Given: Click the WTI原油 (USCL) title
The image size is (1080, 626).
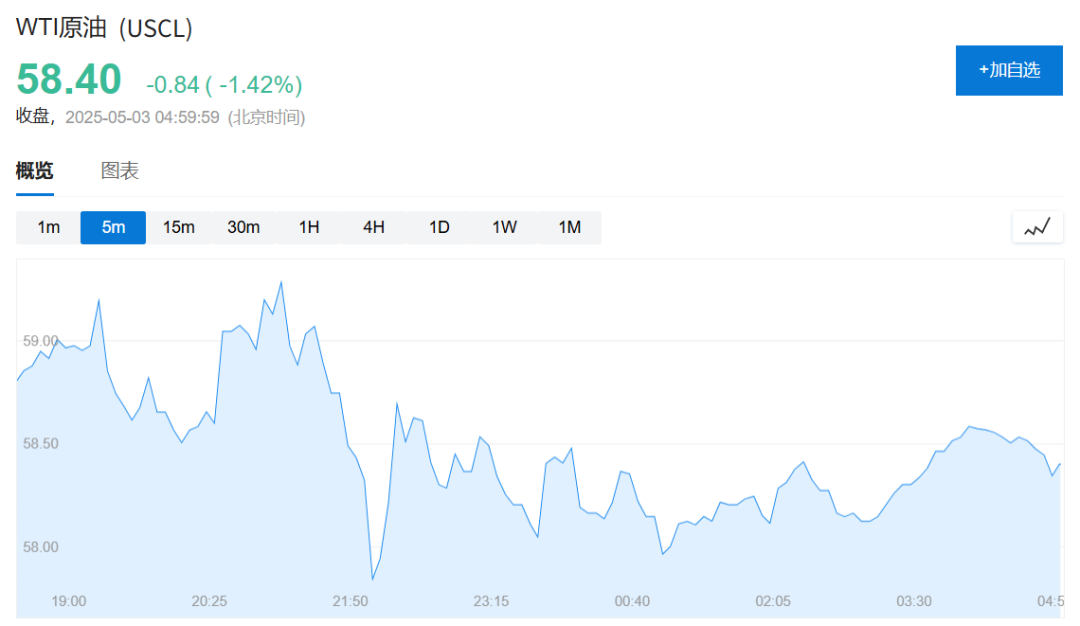Looking at the screenshot, I should [x=104, y=28].
